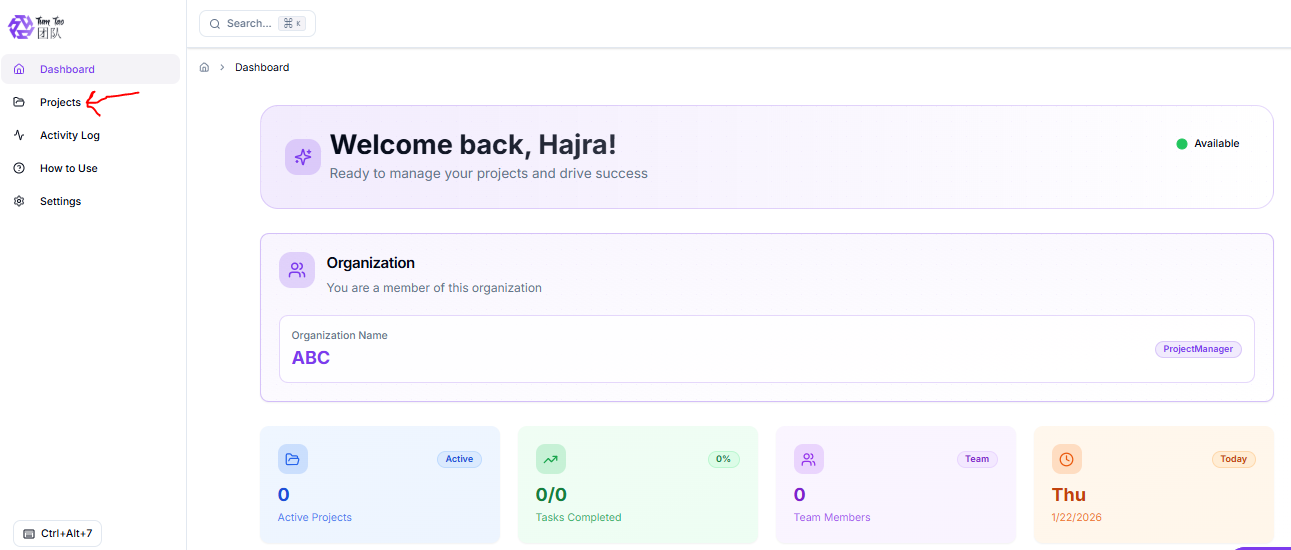Click the Team Tao logo icon

pyautogui.click(x=21, y=27)
